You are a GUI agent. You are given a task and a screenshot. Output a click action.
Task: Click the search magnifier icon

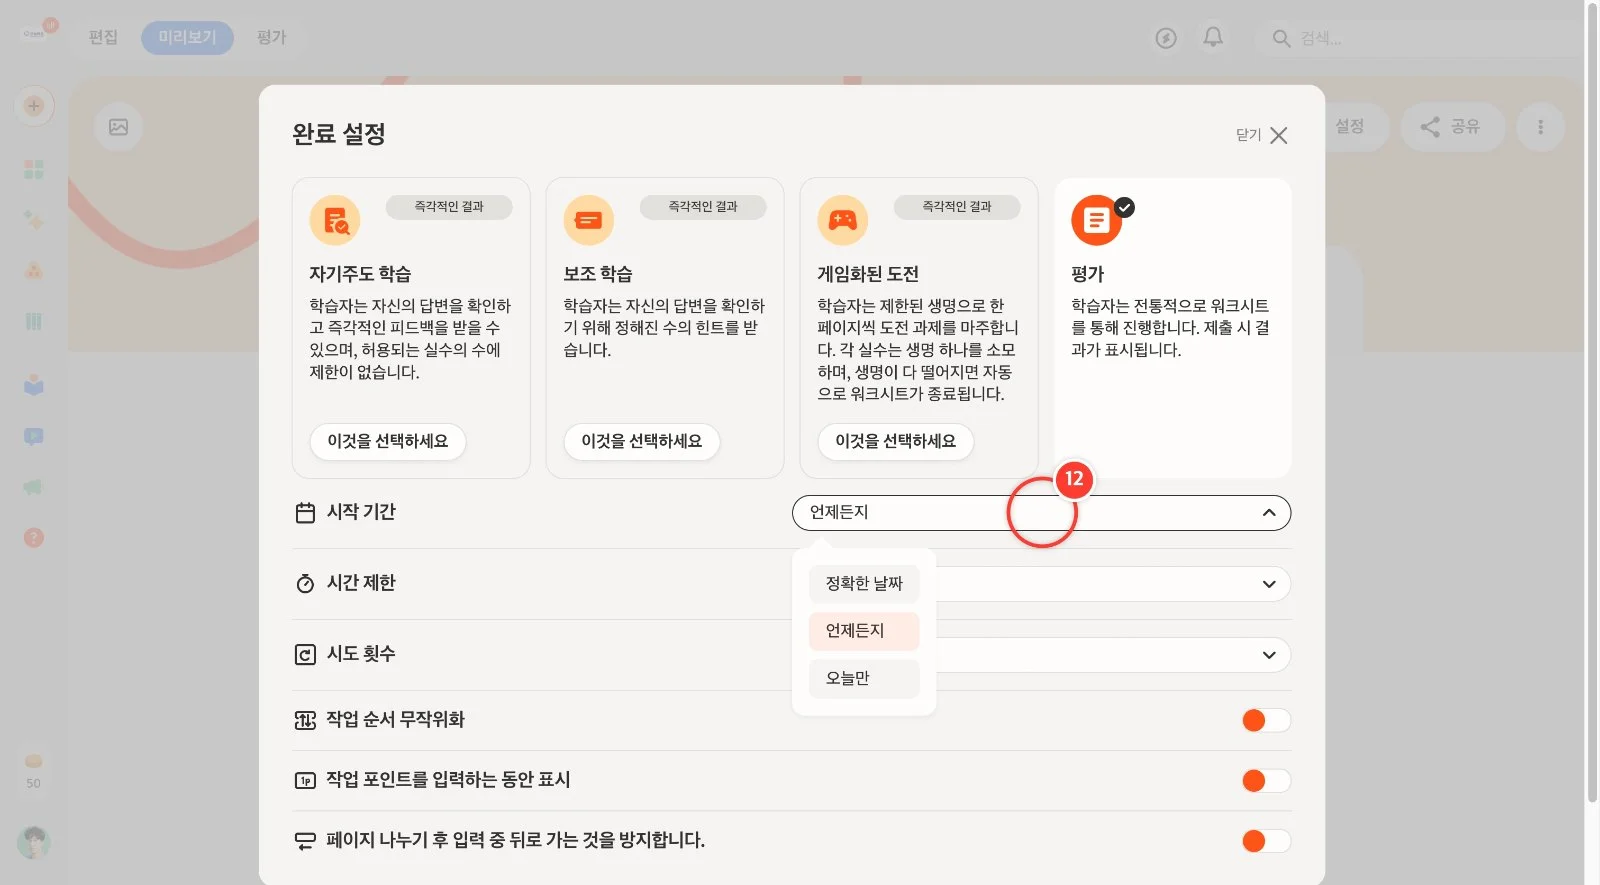(x=1281, y=38)
